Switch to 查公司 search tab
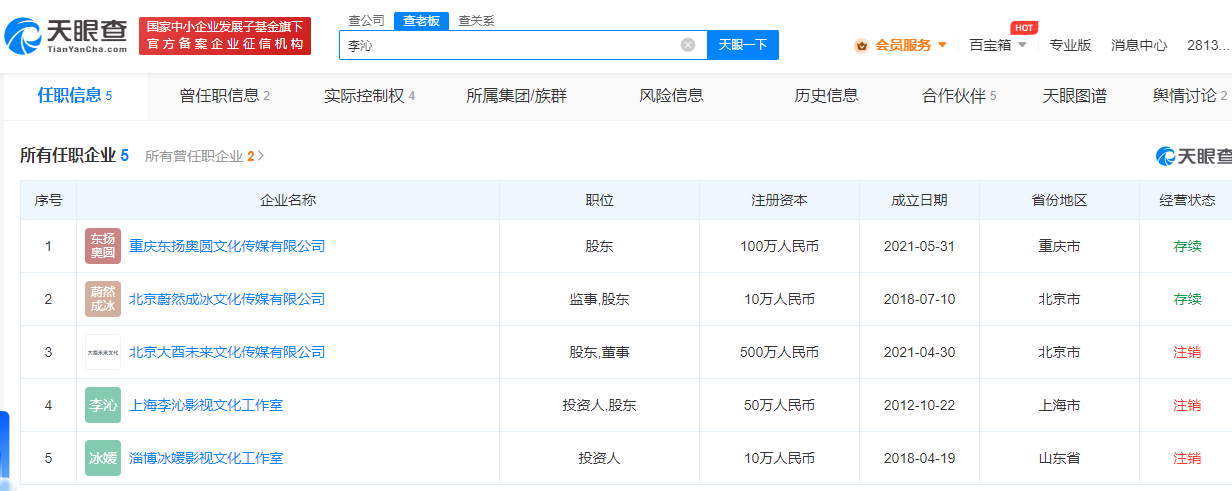This screenshot has height=491, width=1232. pyautogui.click(x=366, y=20)
